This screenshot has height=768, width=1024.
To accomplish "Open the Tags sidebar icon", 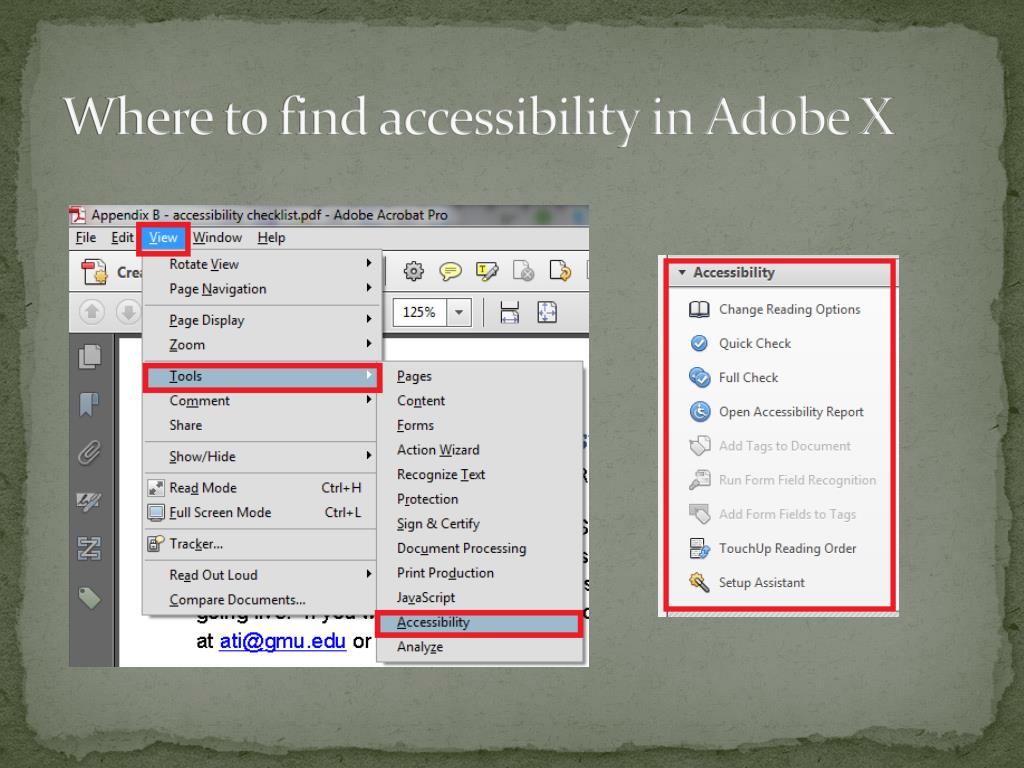I will click(x=89, y=597).
